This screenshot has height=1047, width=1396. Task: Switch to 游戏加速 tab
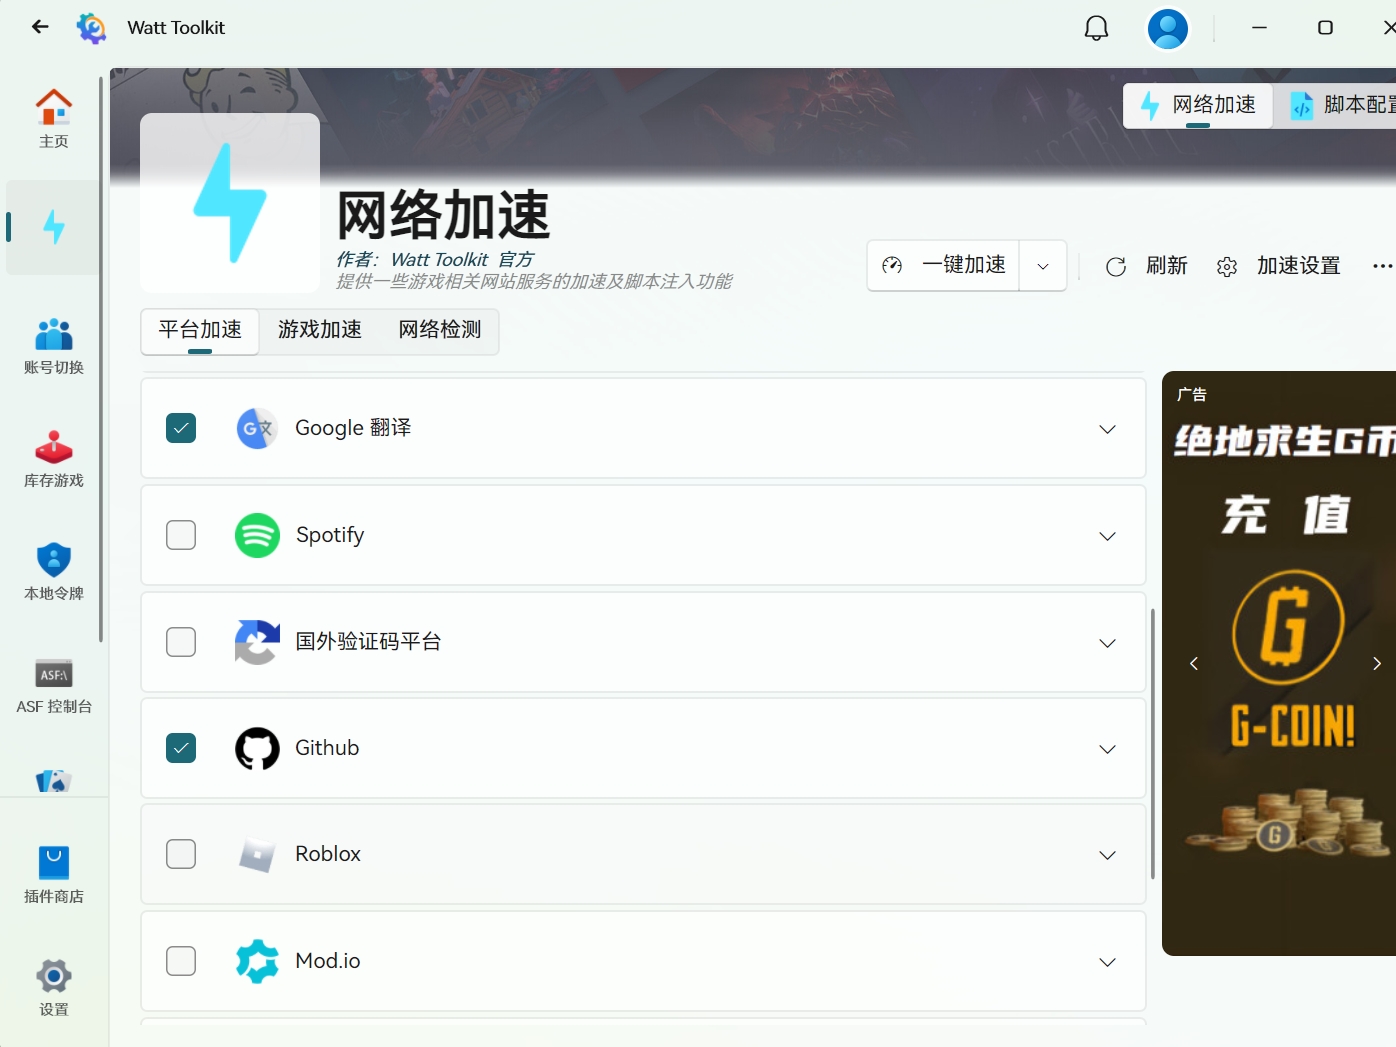pyautogui.click(x=320, y=330)
